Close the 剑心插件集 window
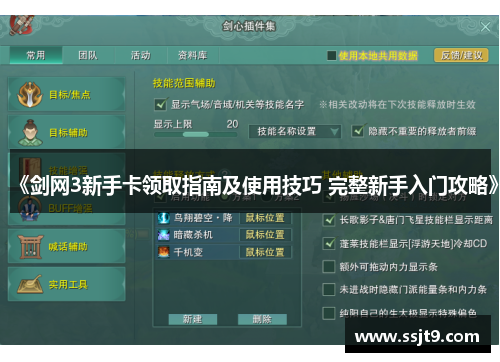 485,27
